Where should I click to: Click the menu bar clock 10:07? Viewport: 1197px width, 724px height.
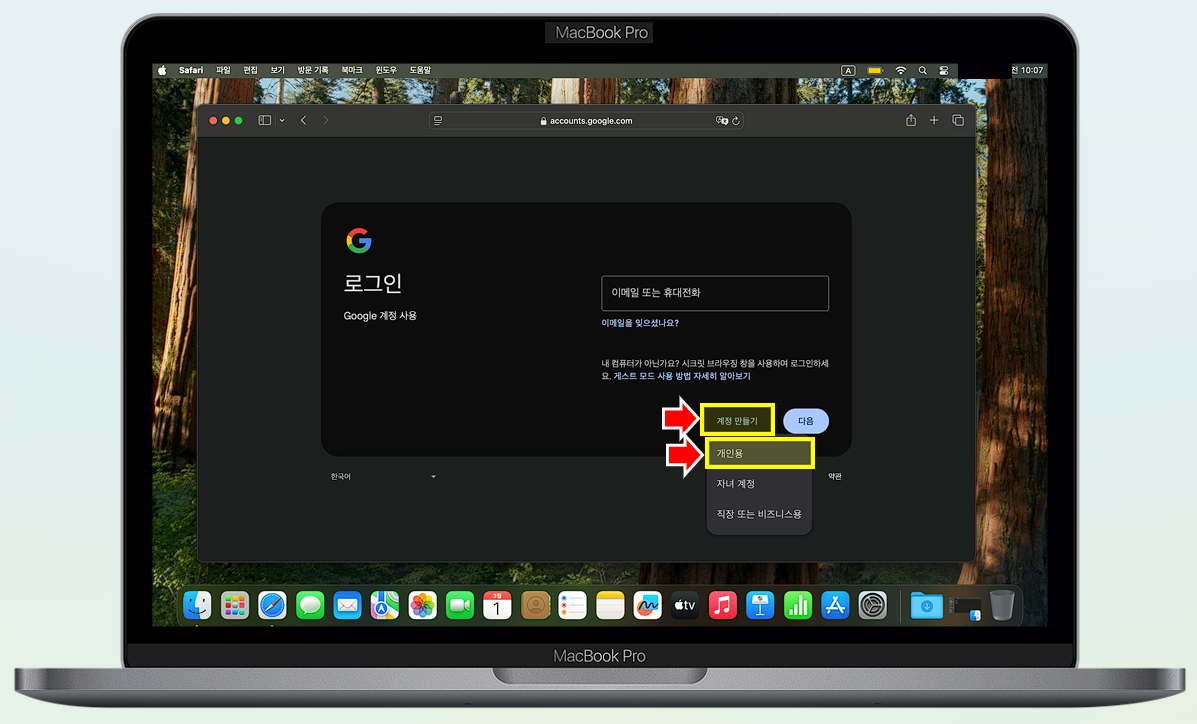coord(1031,70)
